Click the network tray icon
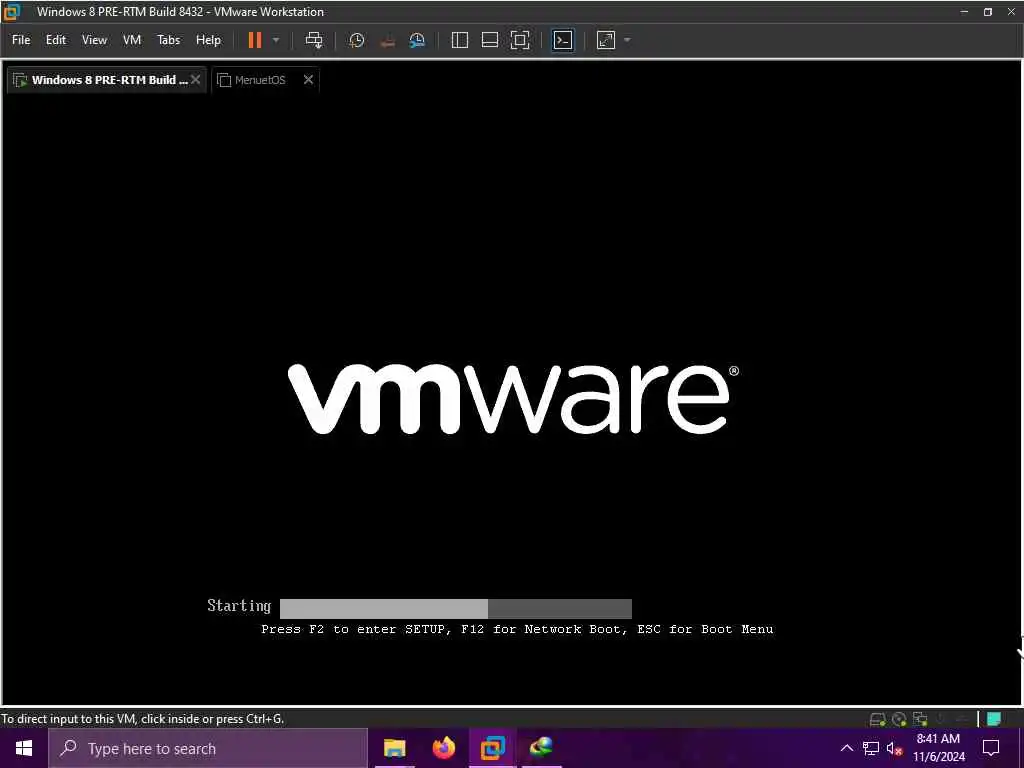The image size is (1024, 768). point(871,748)
